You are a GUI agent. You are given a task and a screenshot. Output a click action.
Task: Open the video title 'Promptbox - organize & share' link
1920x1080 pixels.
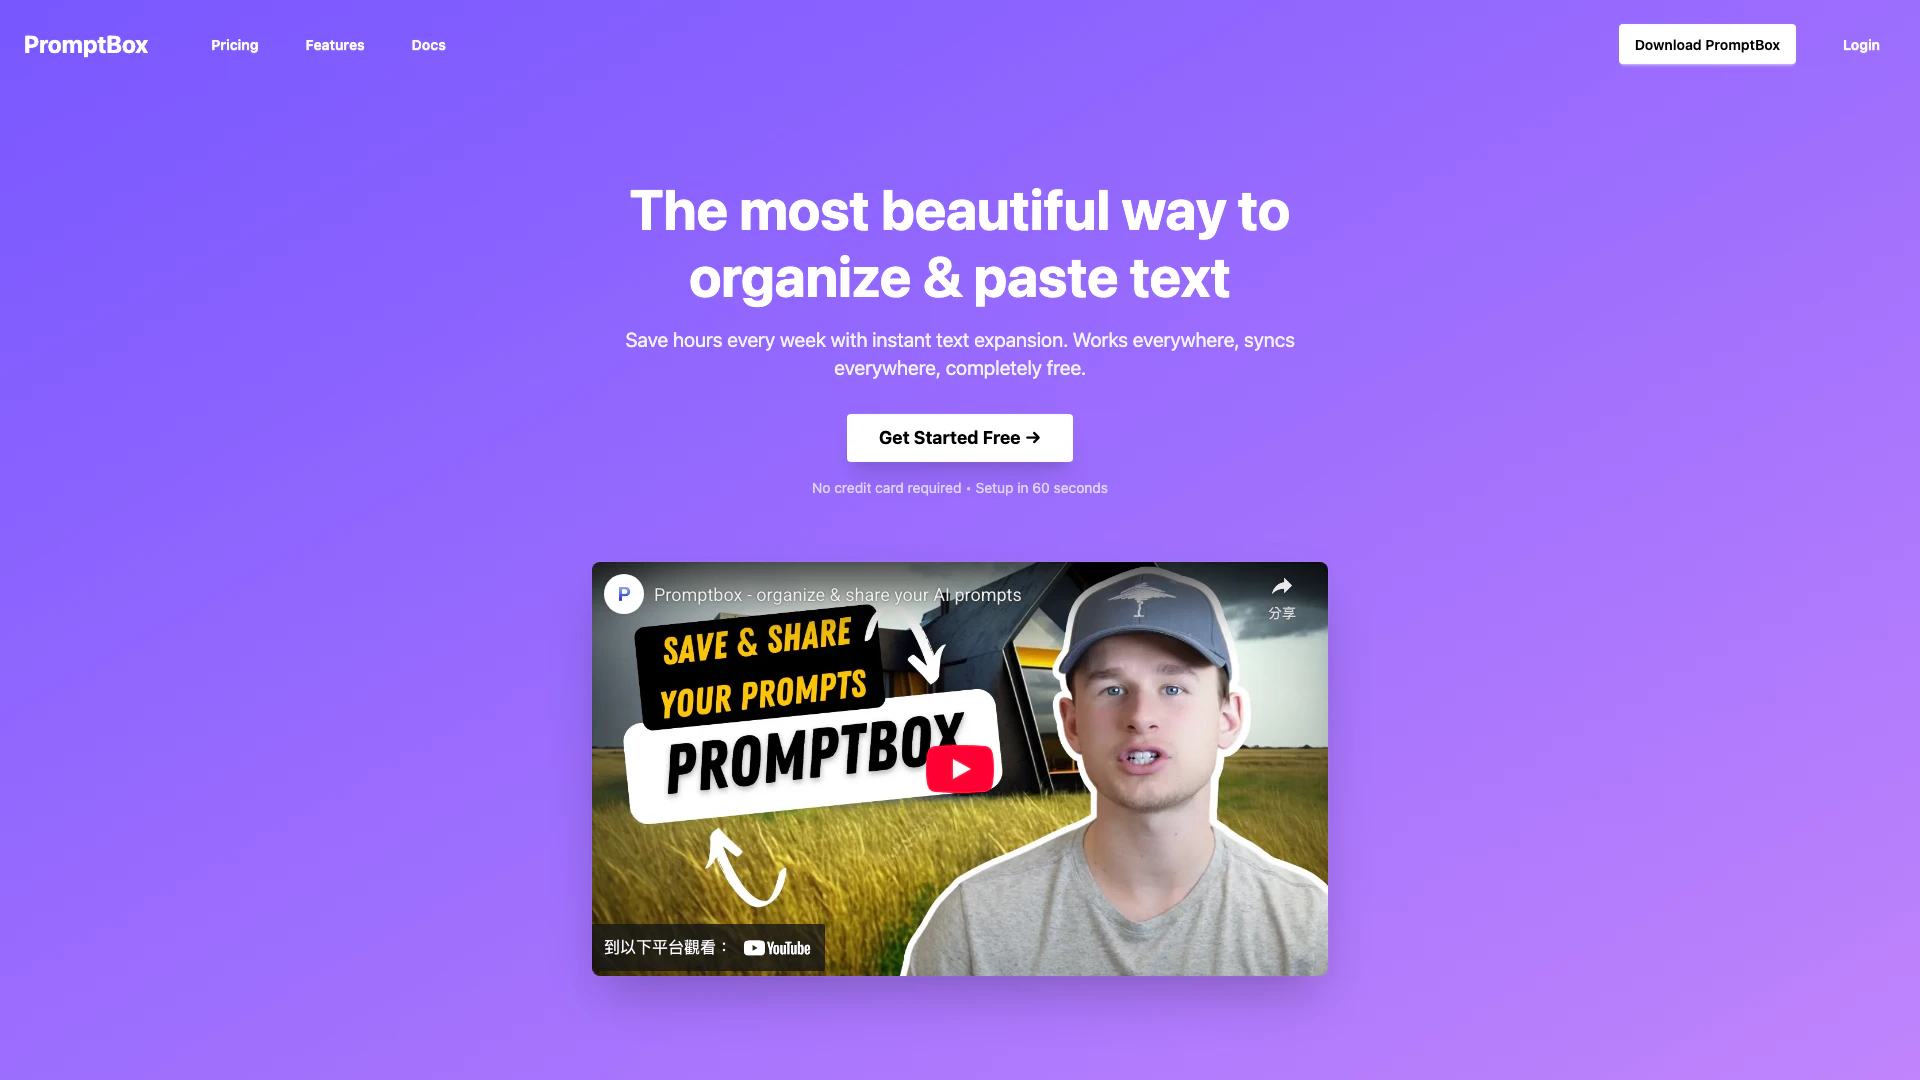click(x=837, y=595)
